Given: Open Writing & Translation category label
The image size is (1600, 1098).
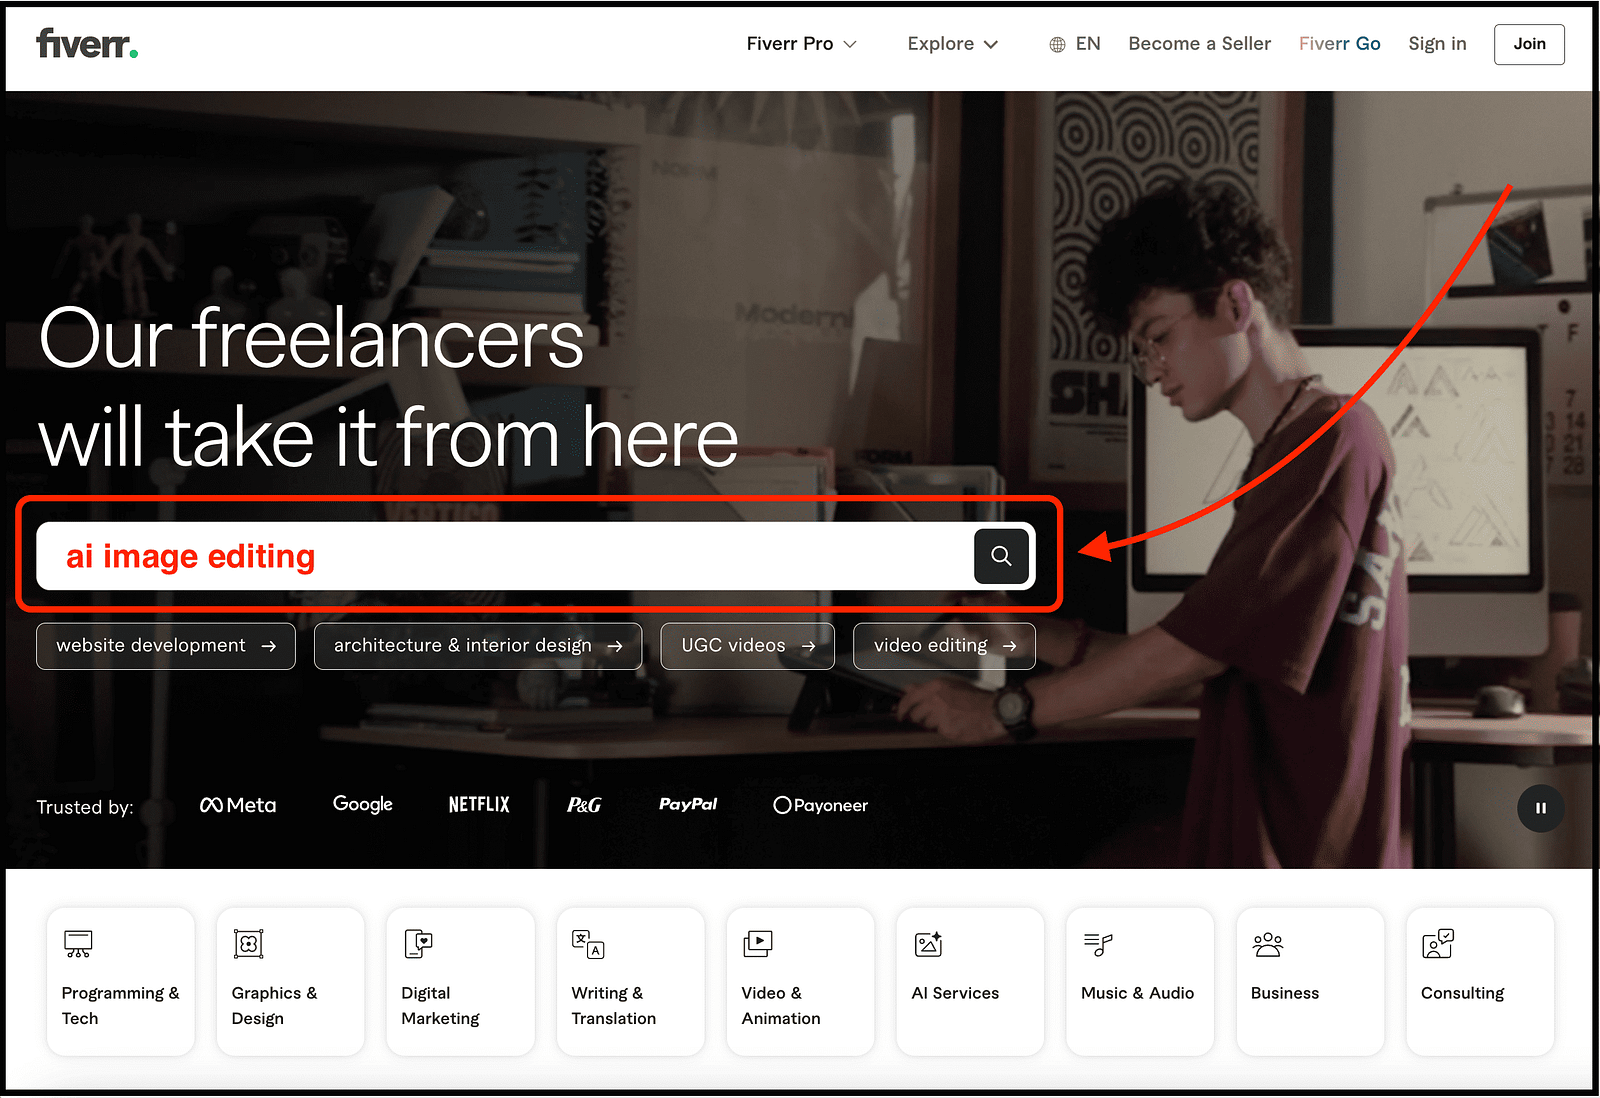Looking at the screenshot, I should point(613,1005).
